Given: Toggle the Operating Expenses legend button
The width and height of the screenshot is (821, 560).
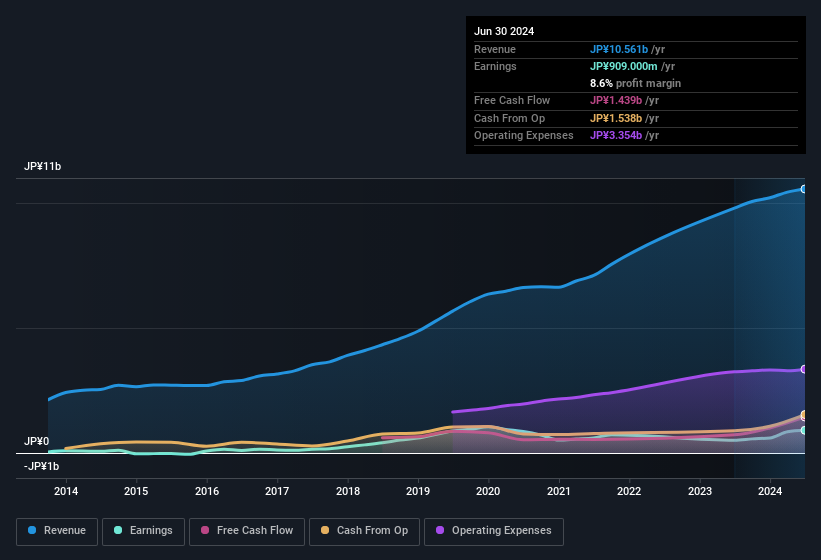Looking at the screenshot, I should coord(493,531).
